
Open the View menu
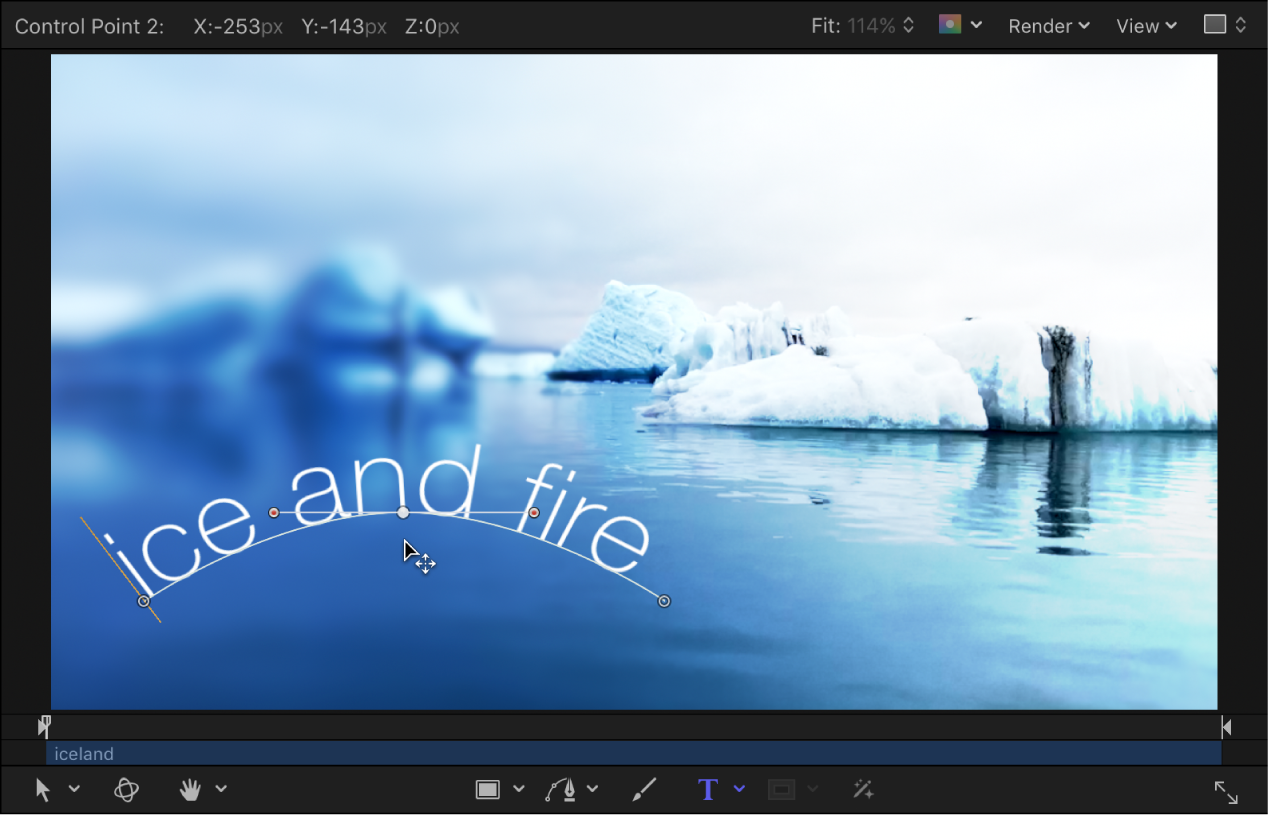(x=1143, y=26)
